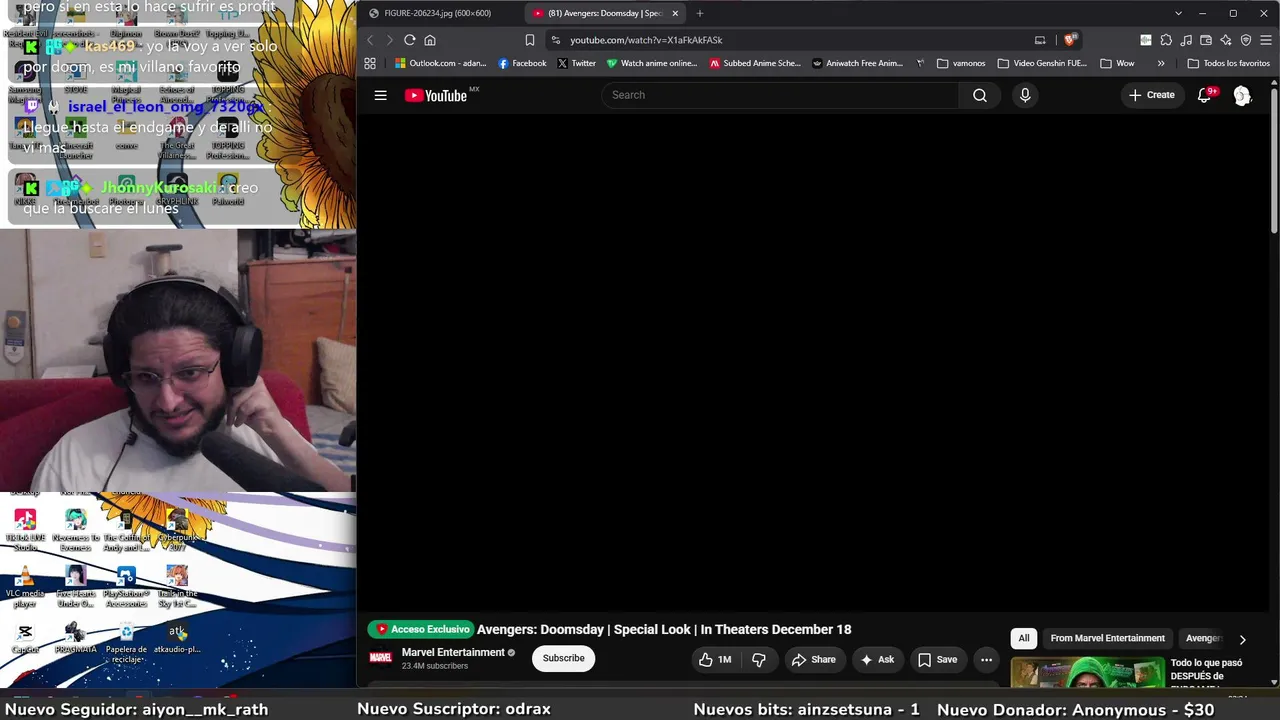
Task: Like the video with thumbs-up 1M
Action: (715, 659)
